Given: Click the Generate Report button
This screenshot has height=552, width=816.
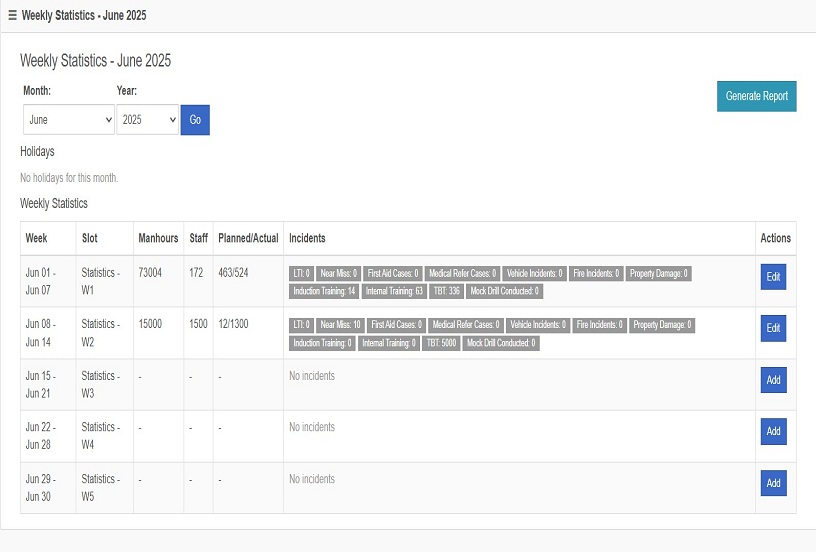Looking at the screenshot, I should tap(756, 96).
